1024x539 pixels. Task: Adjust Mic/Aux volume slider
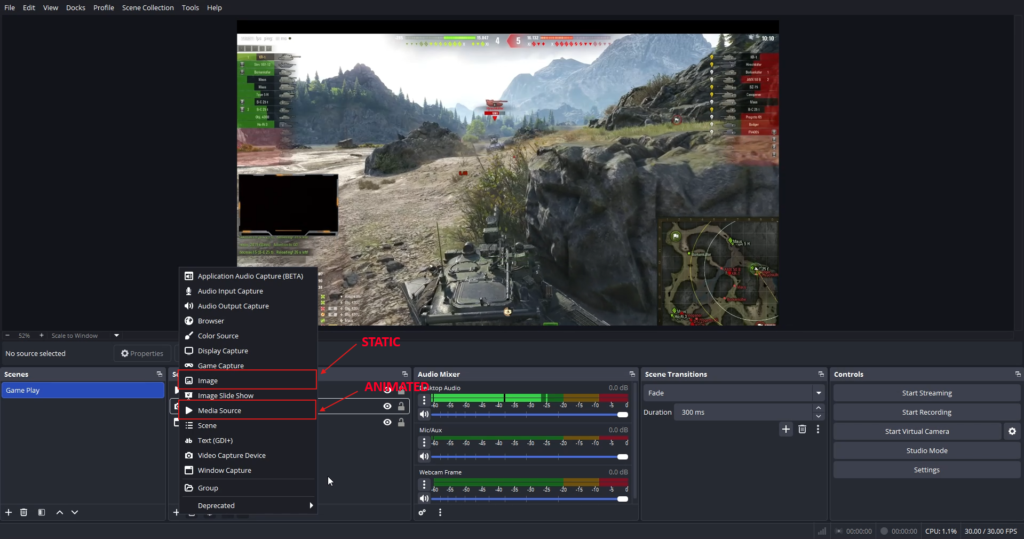click(530, 457)
